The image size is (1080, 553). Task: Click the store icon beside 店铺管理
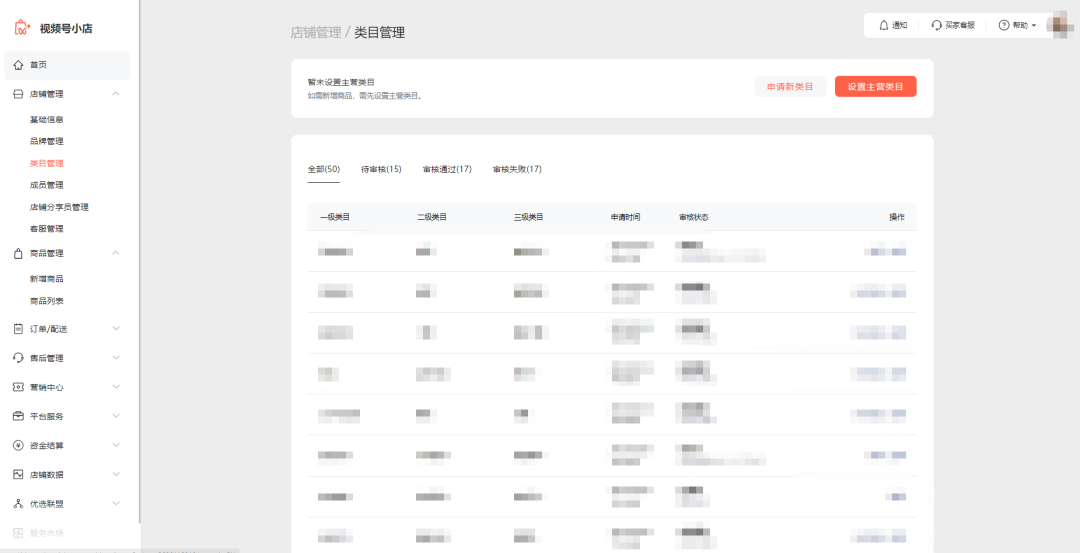[x=18, y=94]
